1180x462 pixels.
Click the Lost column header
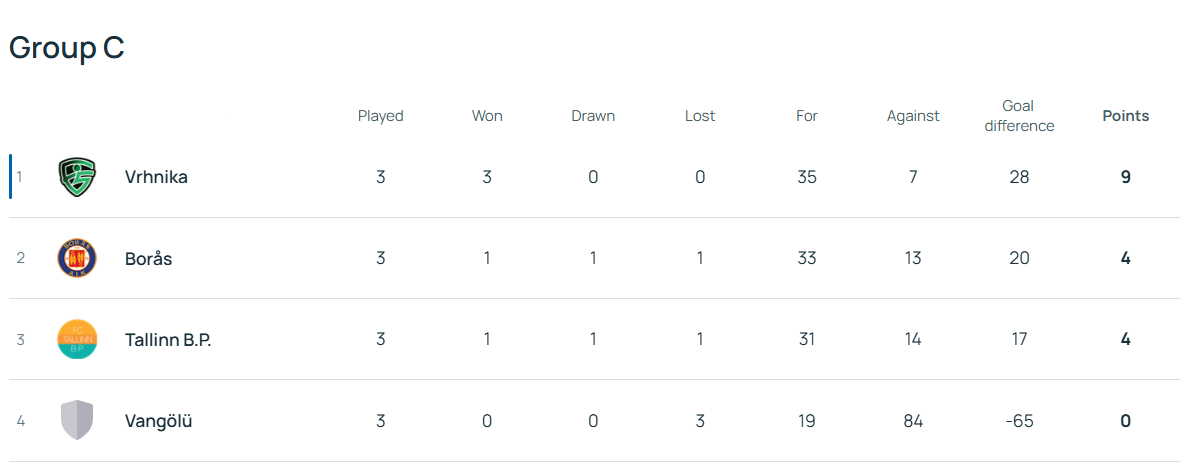[700, 116]
